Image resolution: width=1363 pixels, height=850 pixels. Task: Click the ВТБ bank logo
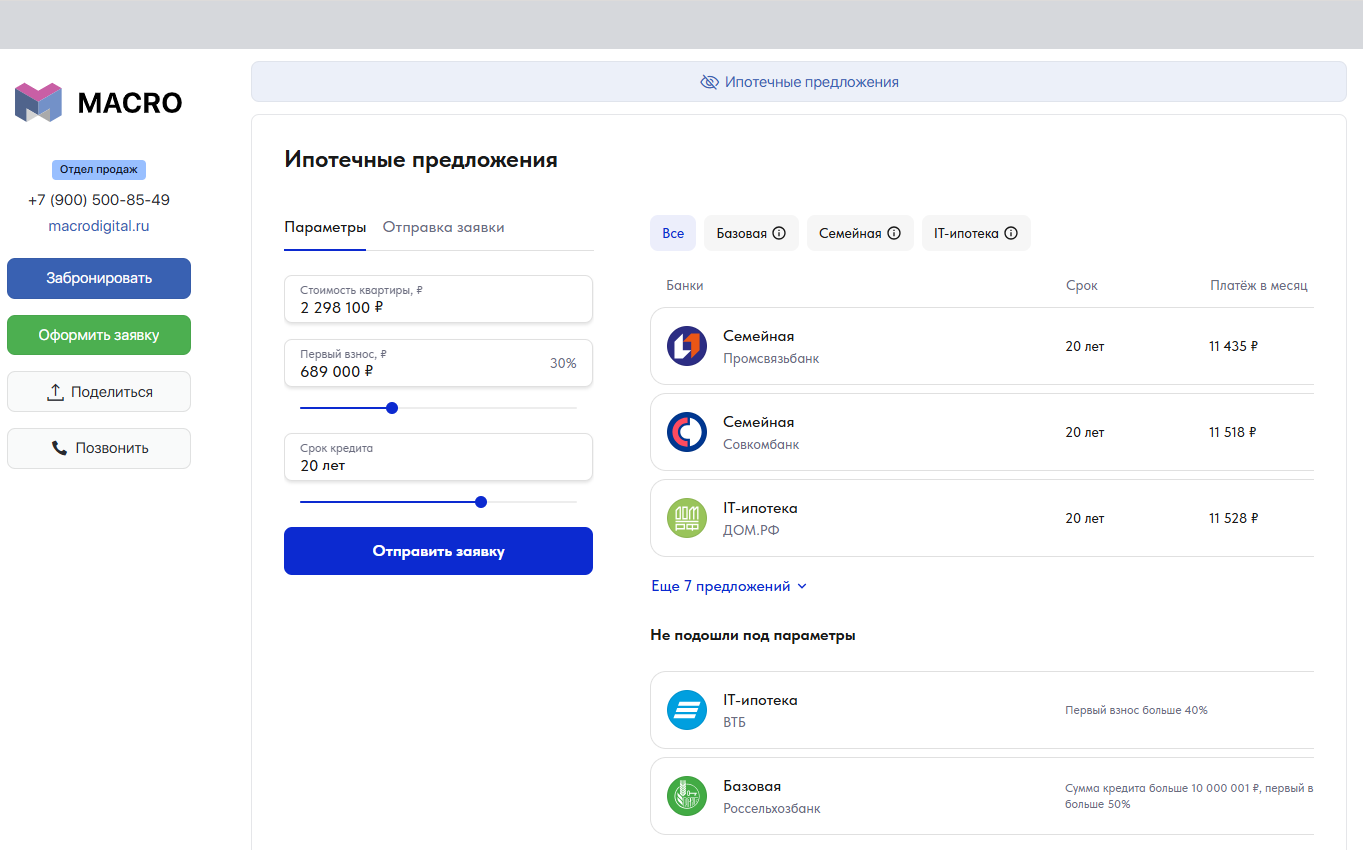(x=687, y=710)
